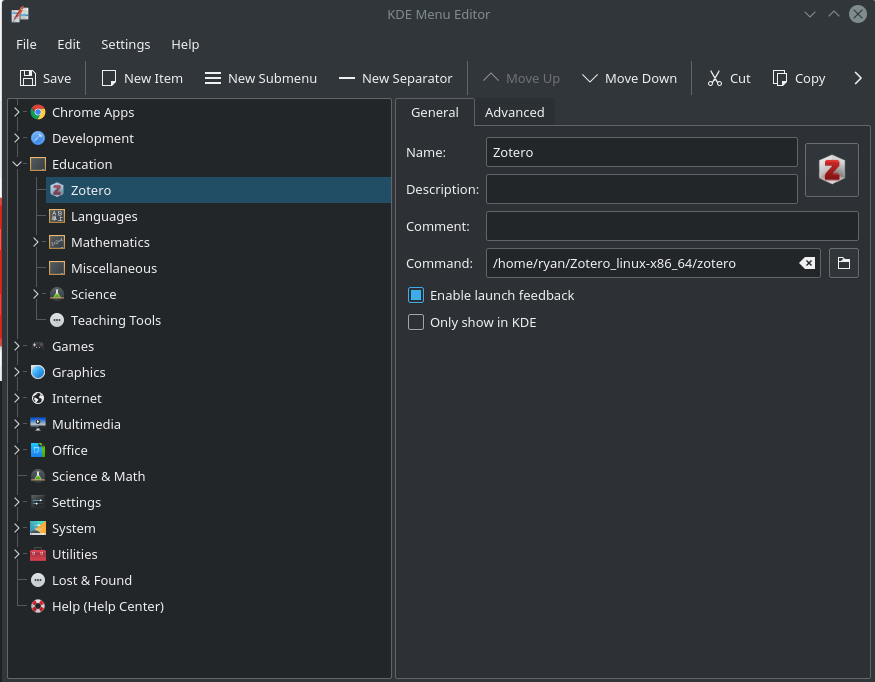Disable the Enable launch feedback checkbox
Screen dimensions: 875x682
pyautogui.click(x=416, y=295)
